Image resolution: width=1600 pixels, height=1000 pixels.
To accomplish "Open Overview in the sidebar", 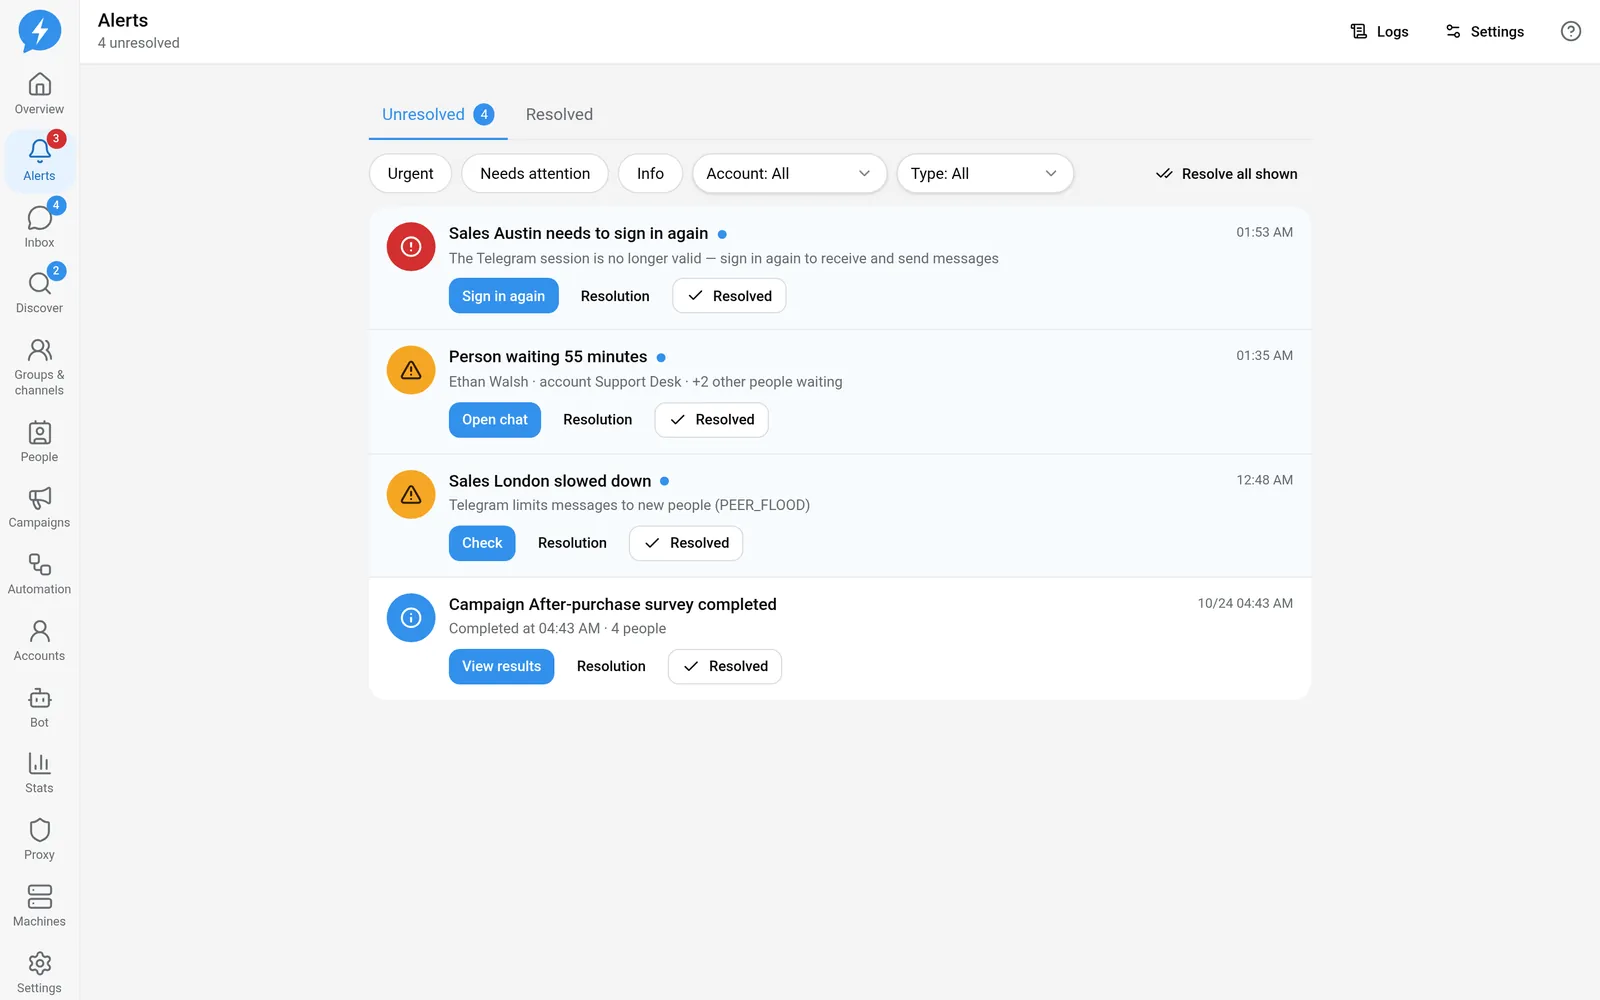I will pyautogui.click(x=40, y=94).
